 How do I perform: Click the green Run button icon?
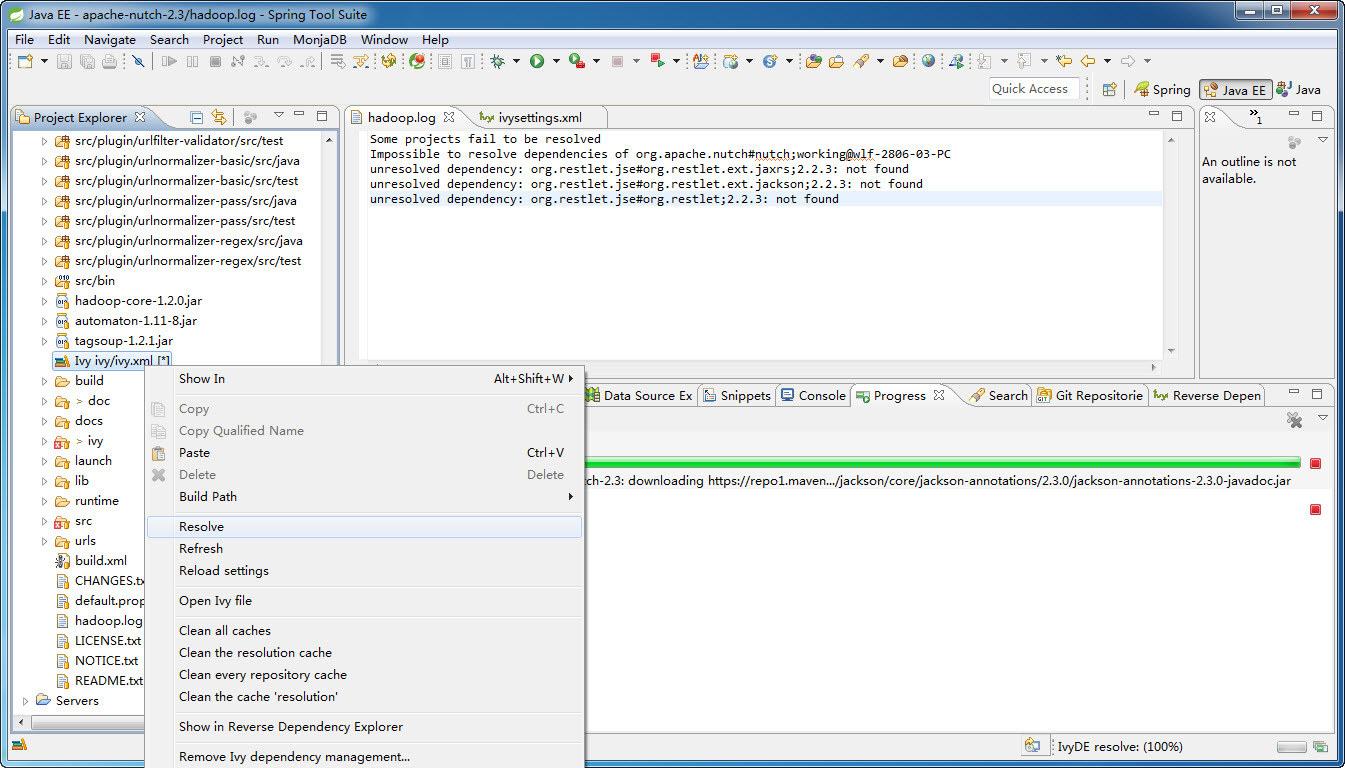tap(537, 61)
